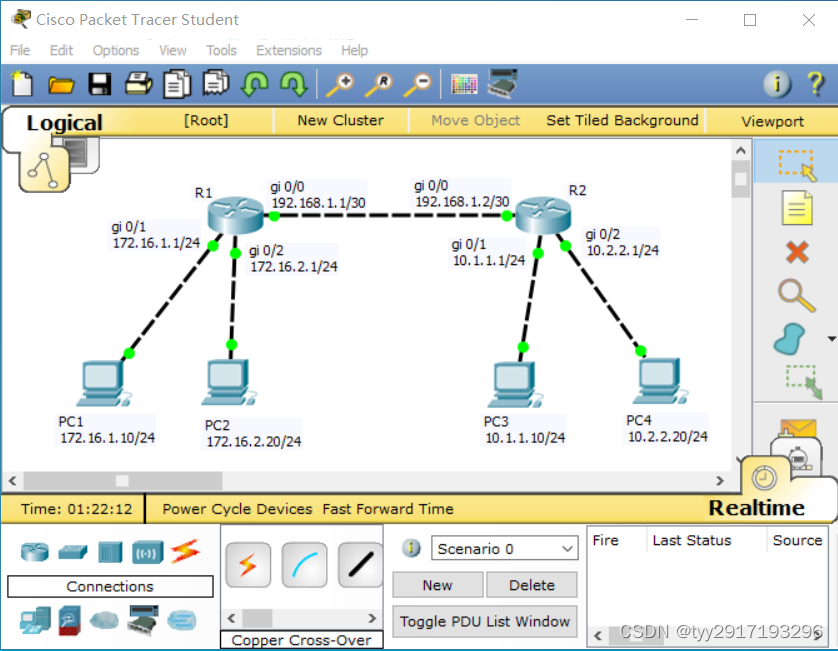Viewport: 838px width, 651px height.
Task: Click the Zoom In toolbar icon
Action: click(340, 84)
